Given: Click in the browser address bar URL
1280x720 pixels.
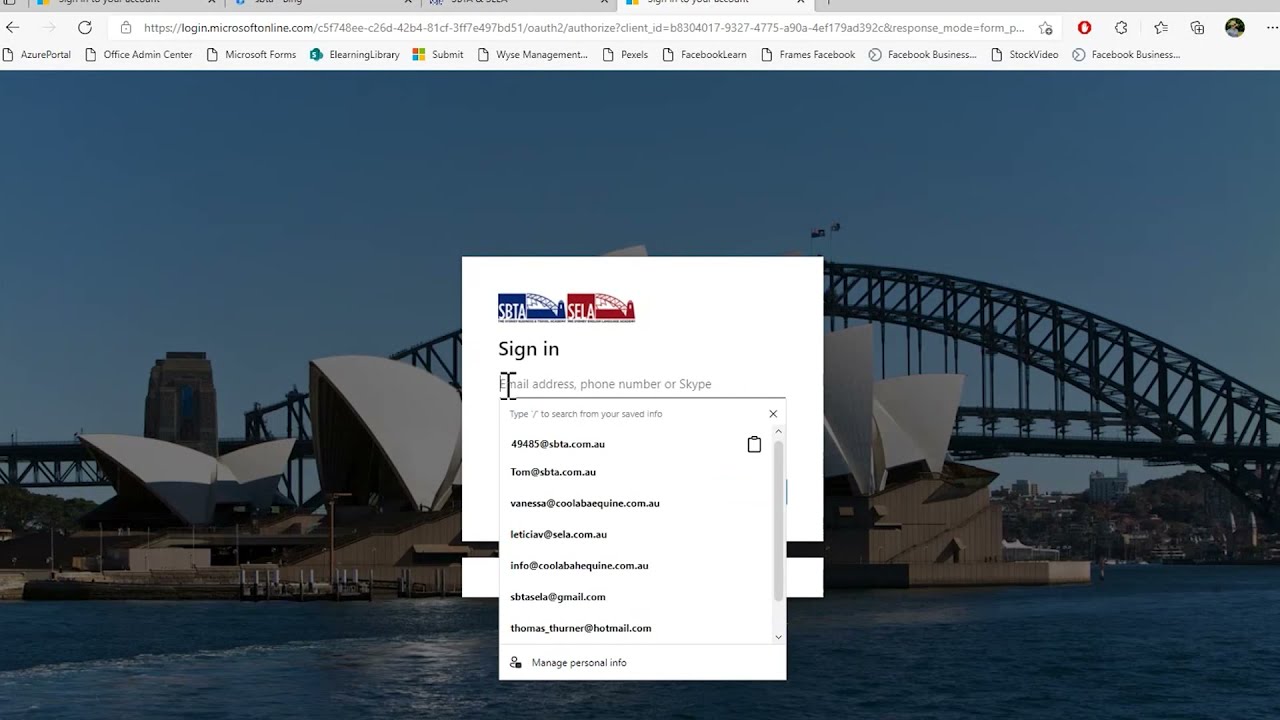Looking at the screenshot, I should (584, 28).
